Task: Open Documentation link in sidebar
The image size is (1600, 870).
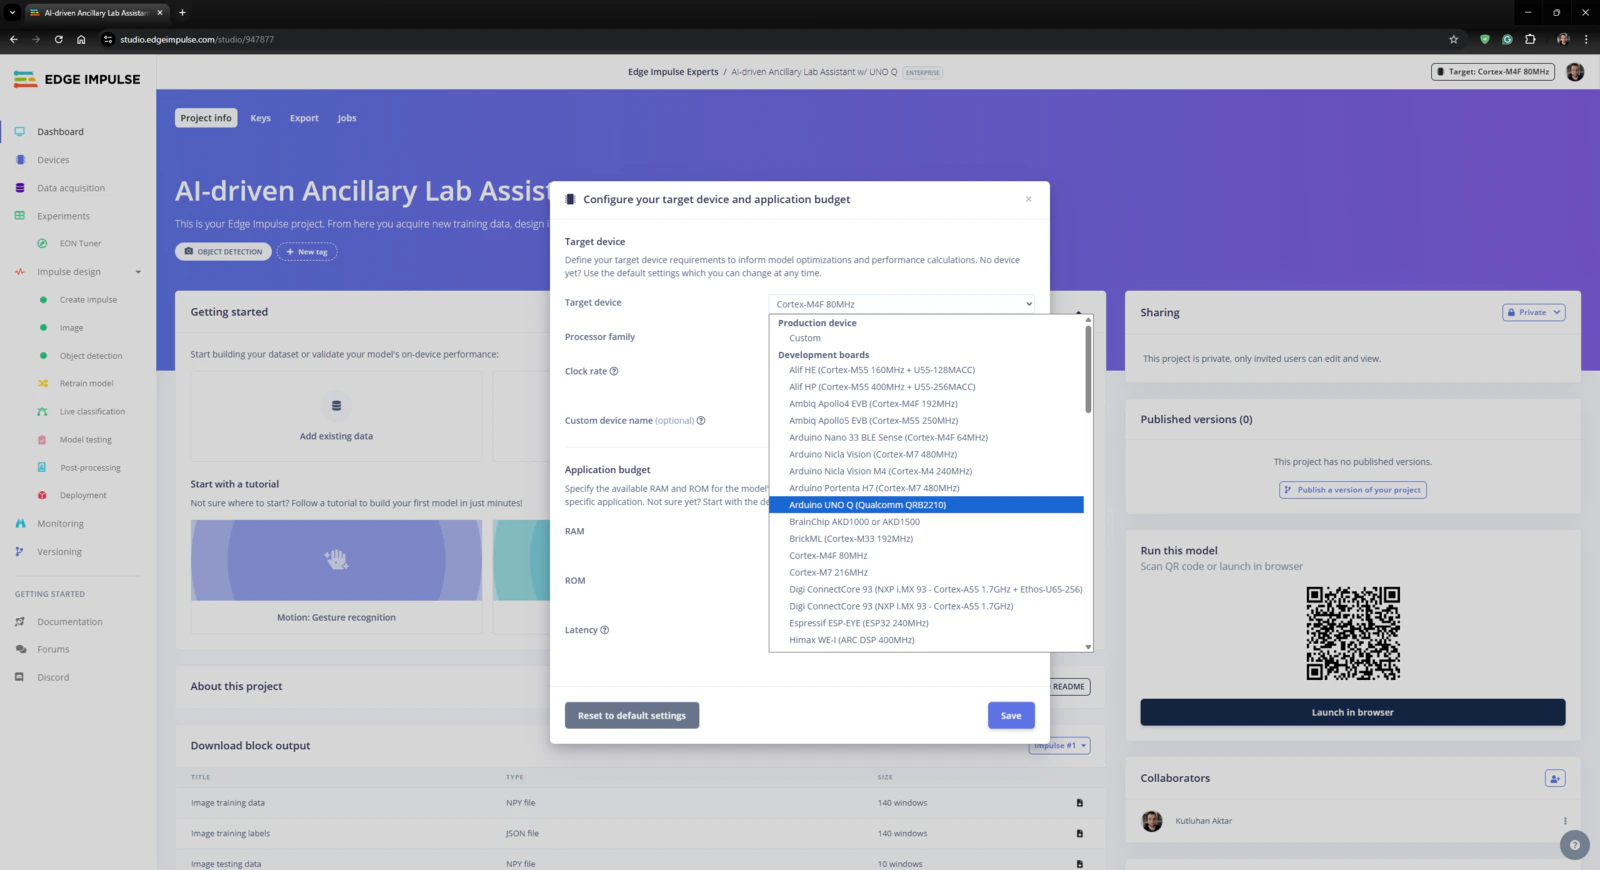Action: [69, 622]
